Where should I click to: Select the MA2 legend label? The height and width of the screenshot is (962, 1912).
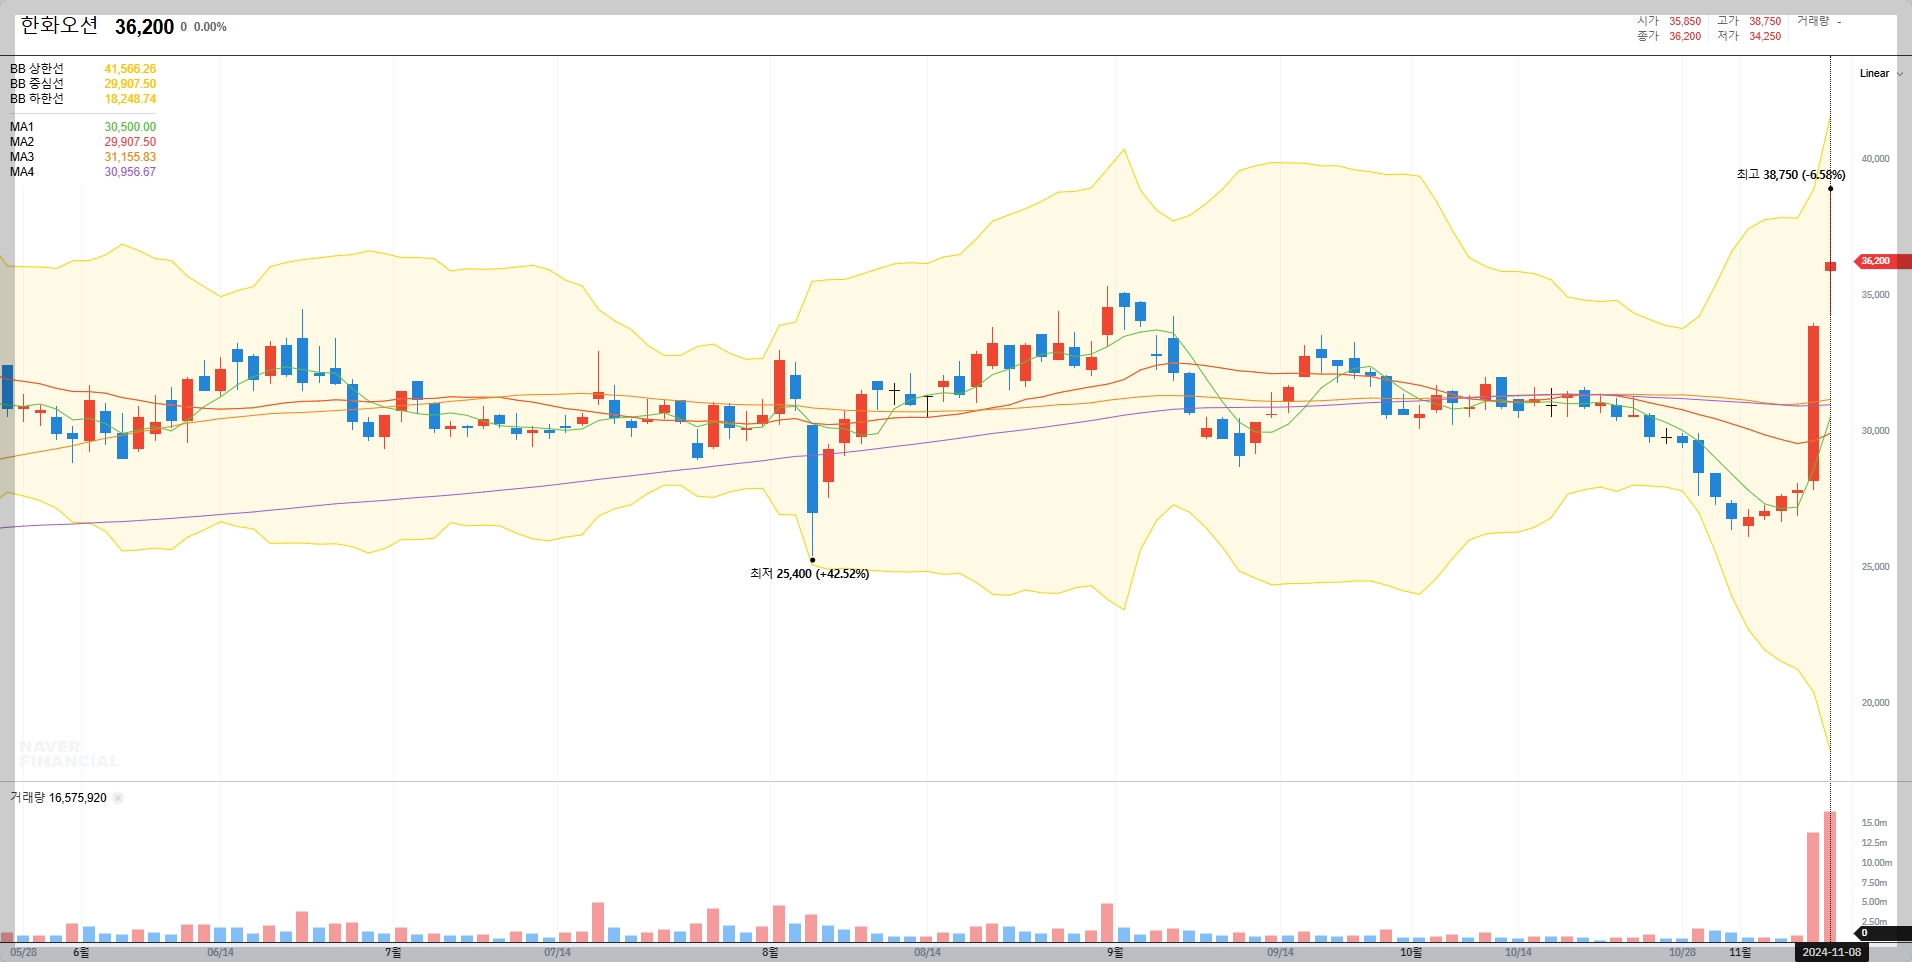click(22, 142)
